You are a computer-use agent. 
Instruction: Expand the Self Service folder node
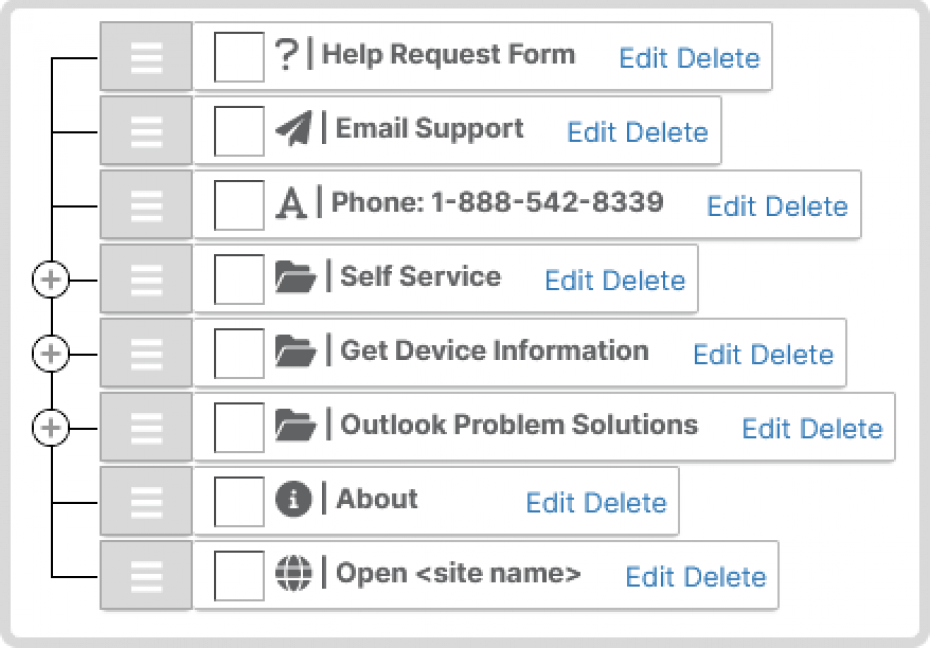[50, 279]
